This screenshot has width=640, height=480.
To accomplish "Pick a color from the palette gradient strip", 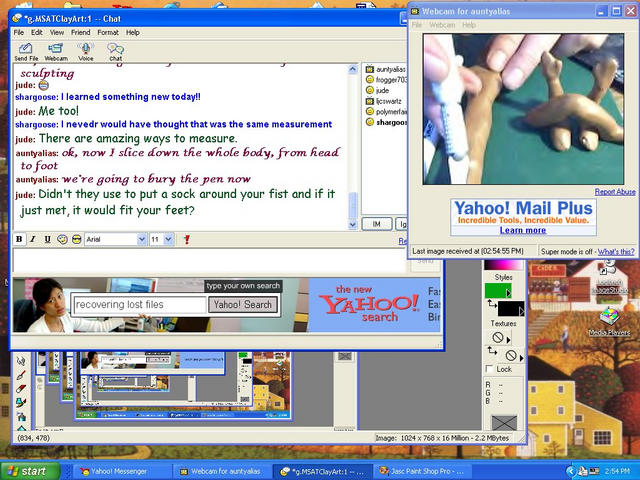I will point(503,264).
